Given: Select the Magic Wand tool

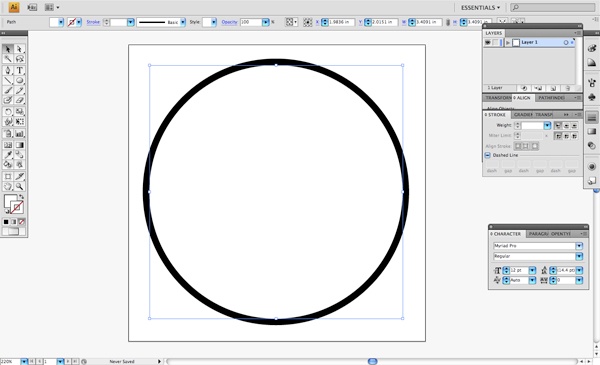Looking at the screenshot, I should [8, 59].
